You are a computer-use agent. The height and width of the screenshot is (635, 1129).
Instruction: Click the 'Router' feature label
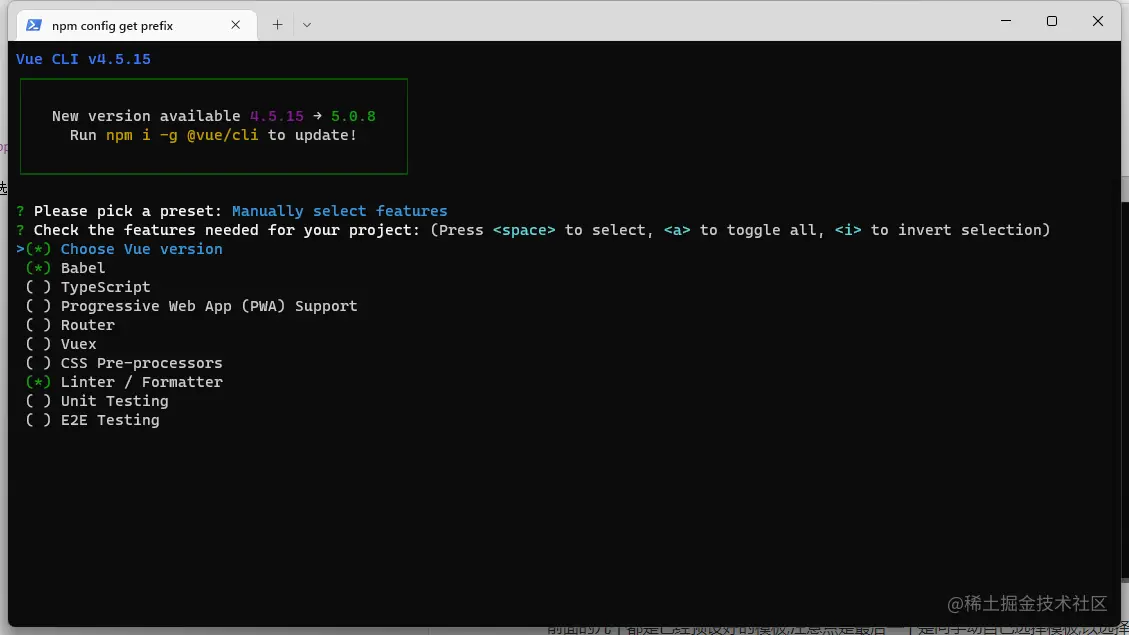pyautogui.click(x=88, y=325)
